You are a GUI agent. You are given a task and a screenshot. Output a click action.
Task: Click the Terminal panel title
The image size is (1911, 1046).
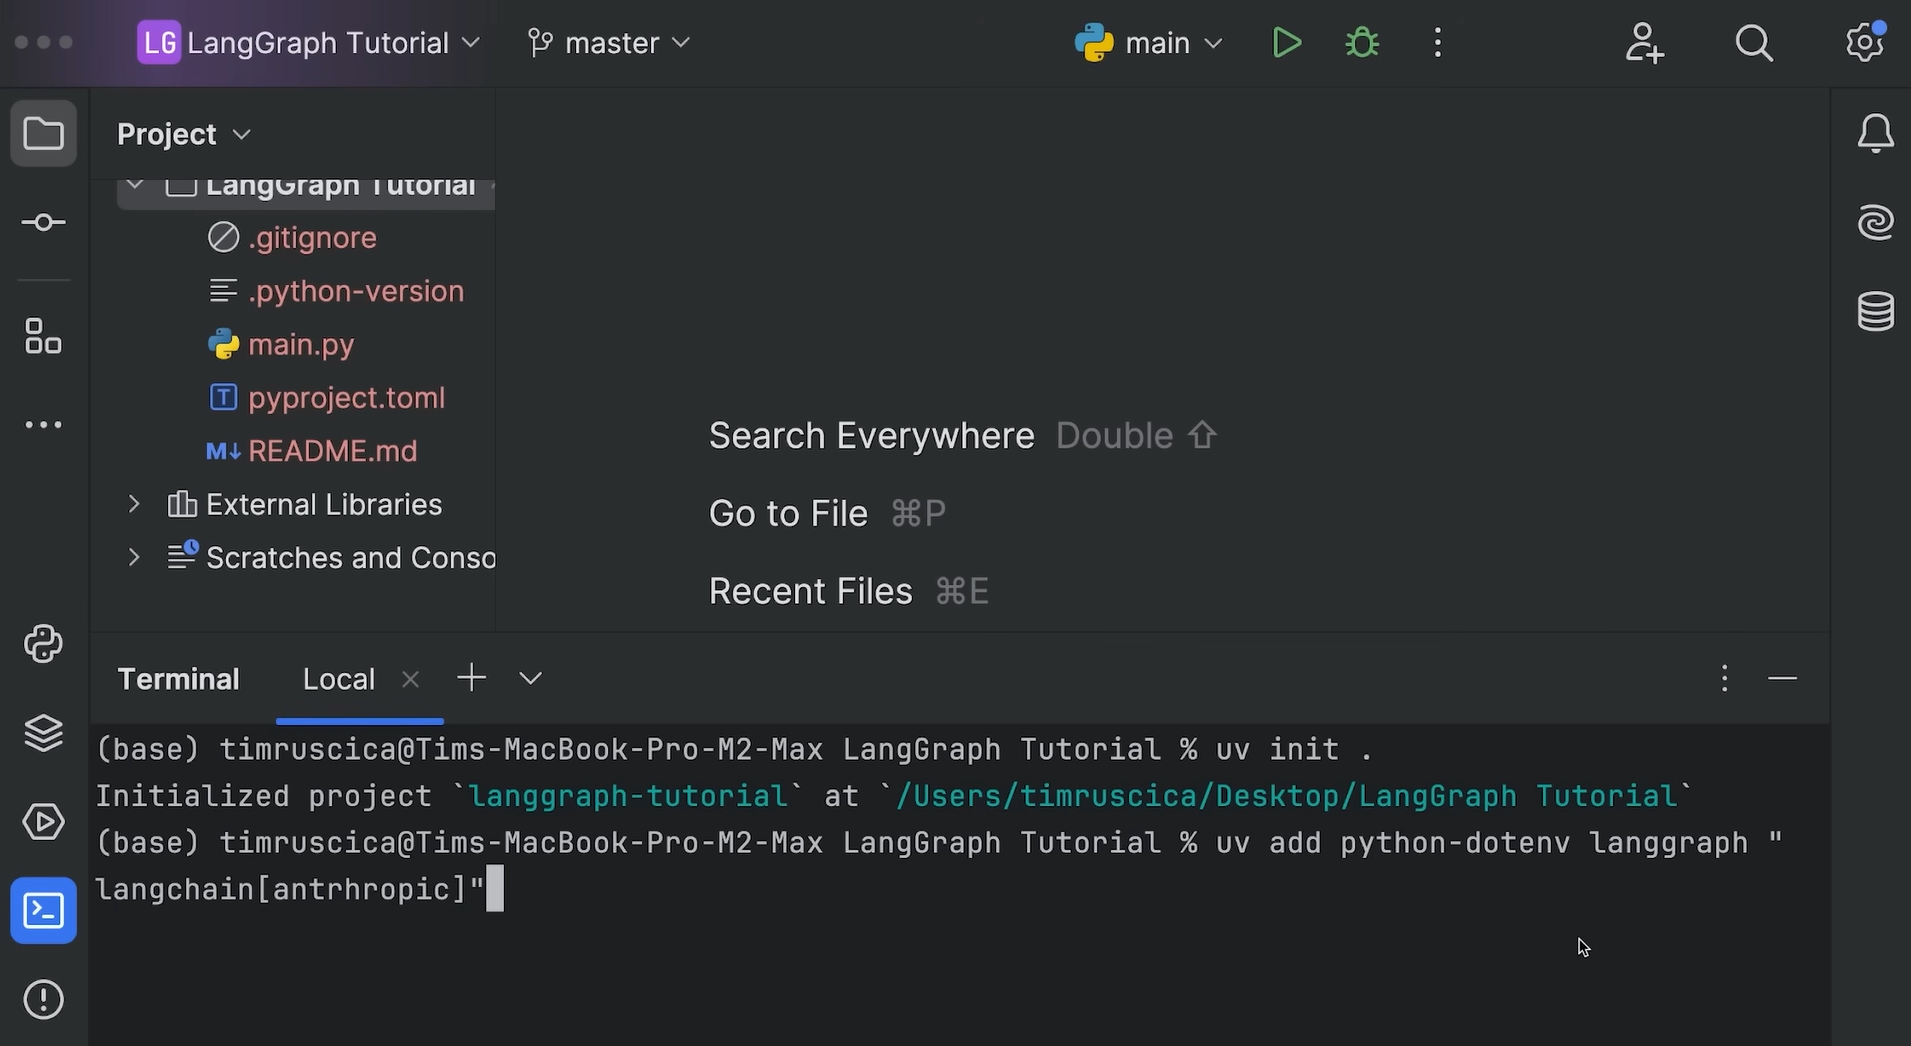178,680
